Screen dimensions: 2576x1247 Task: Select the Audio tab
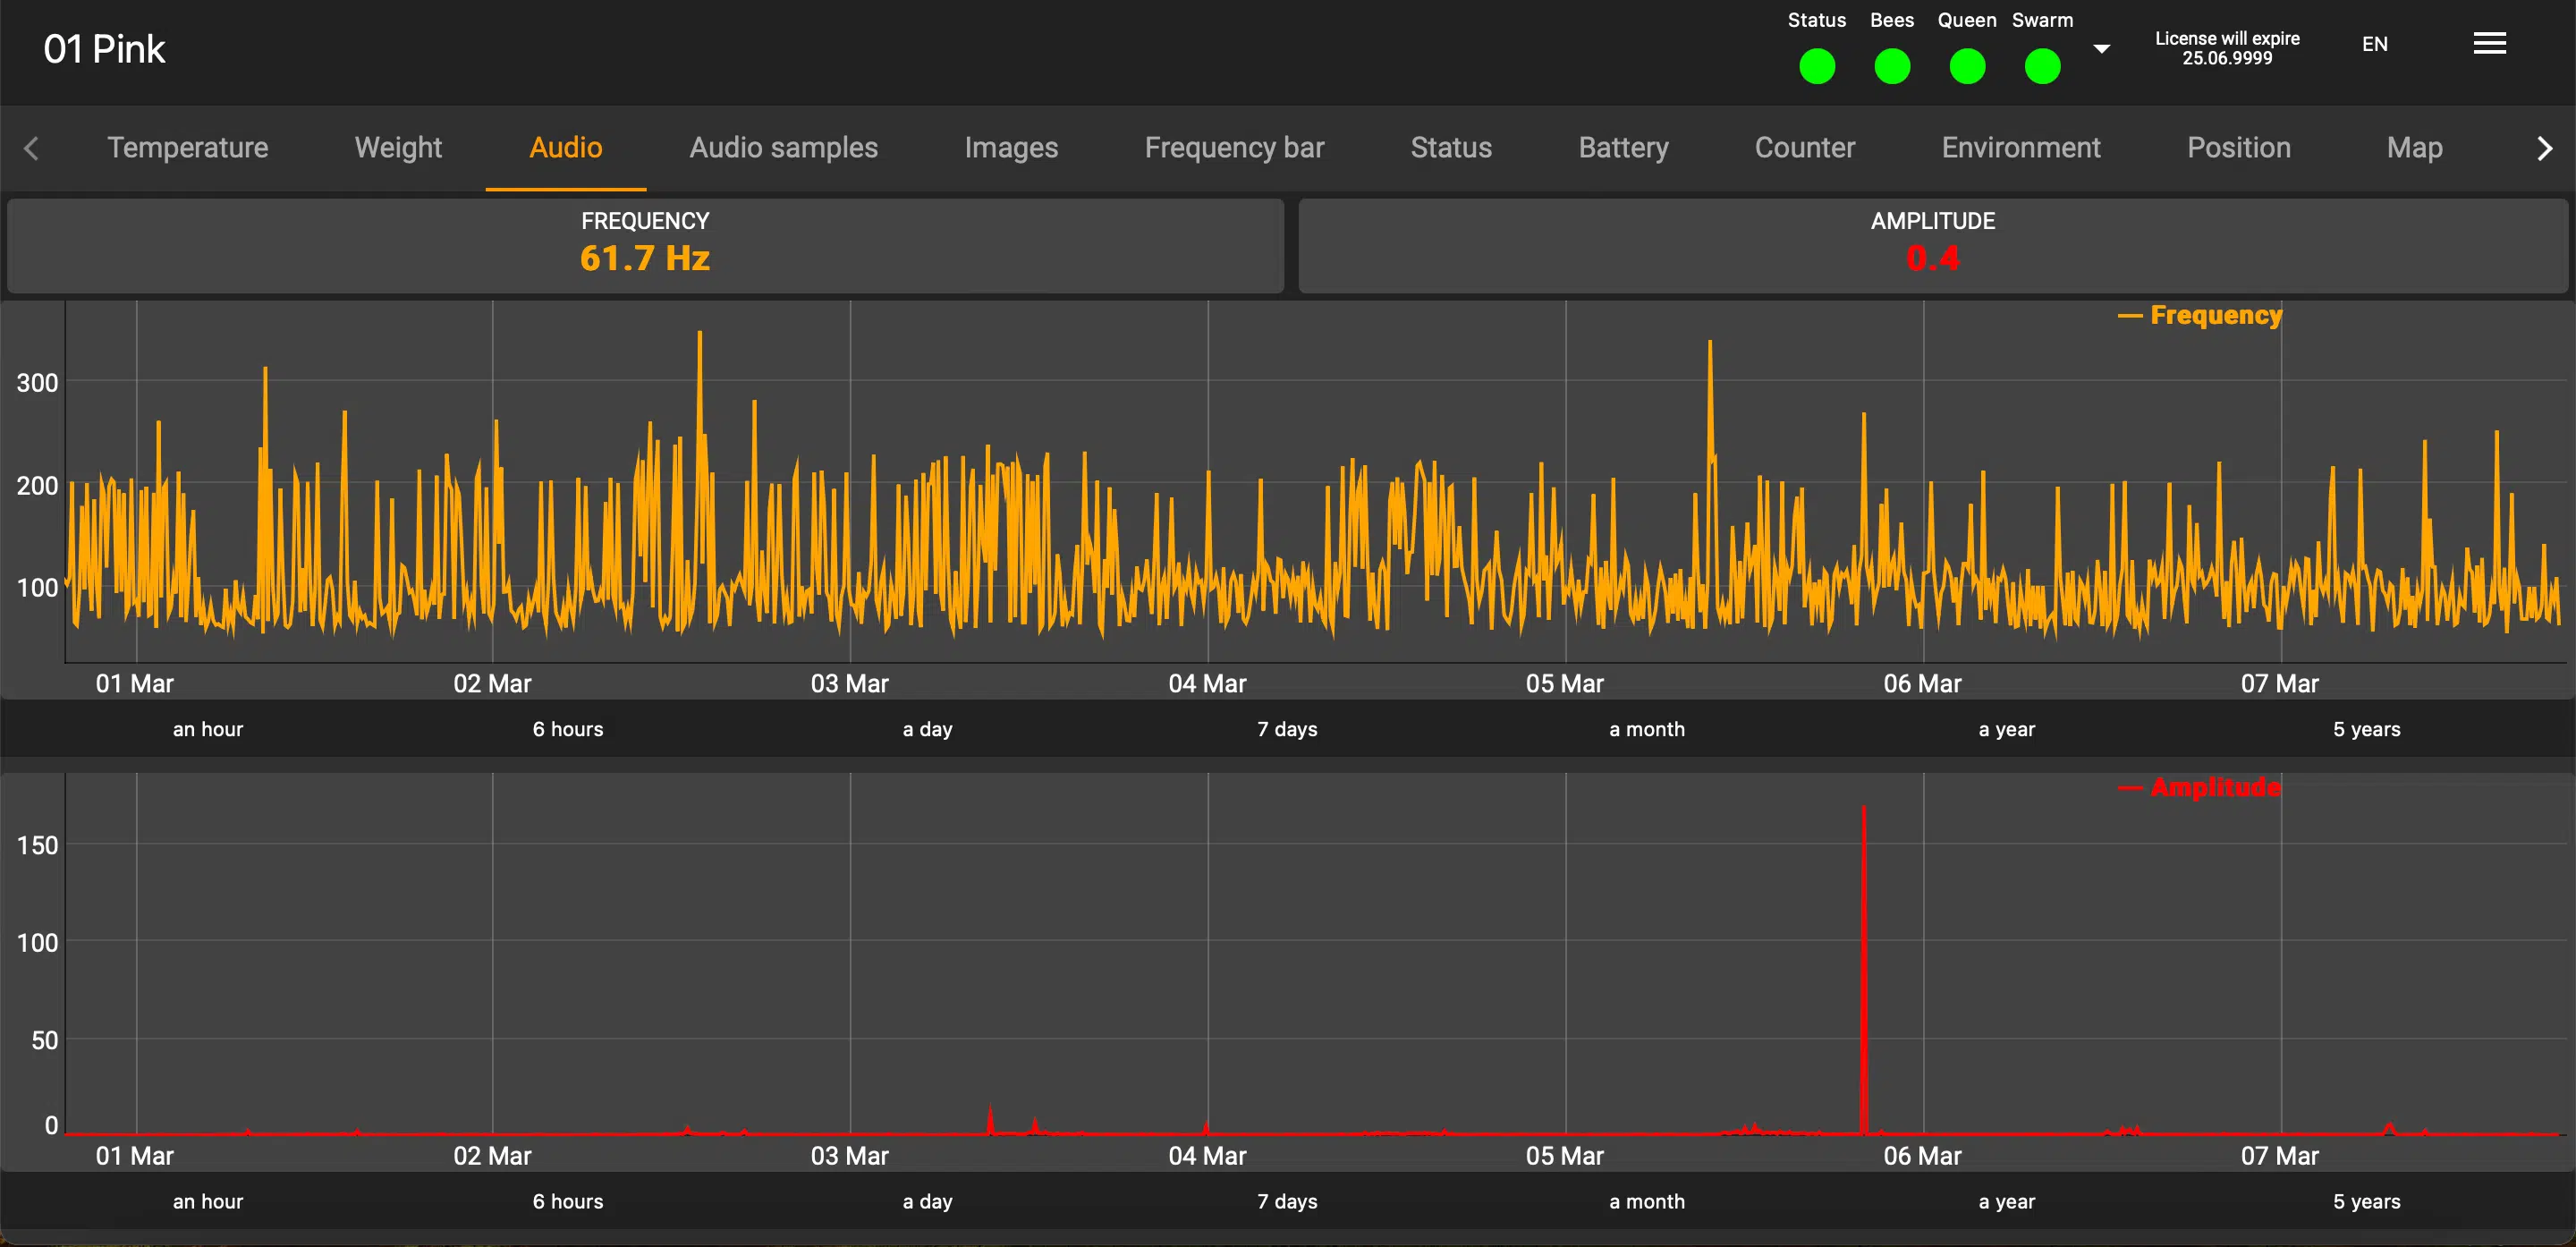click(x=566, y=148)
